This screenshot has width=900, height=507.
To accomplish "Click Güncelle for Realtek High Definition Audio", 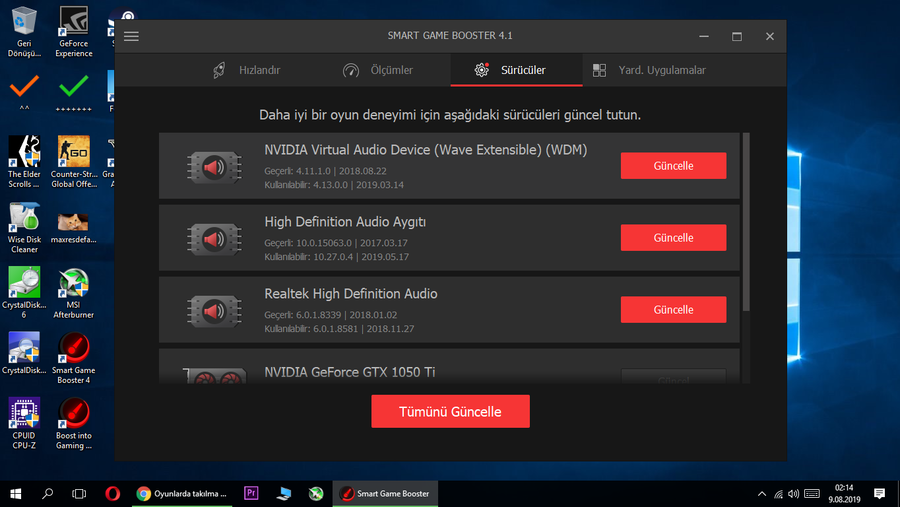I will [673, 309].
